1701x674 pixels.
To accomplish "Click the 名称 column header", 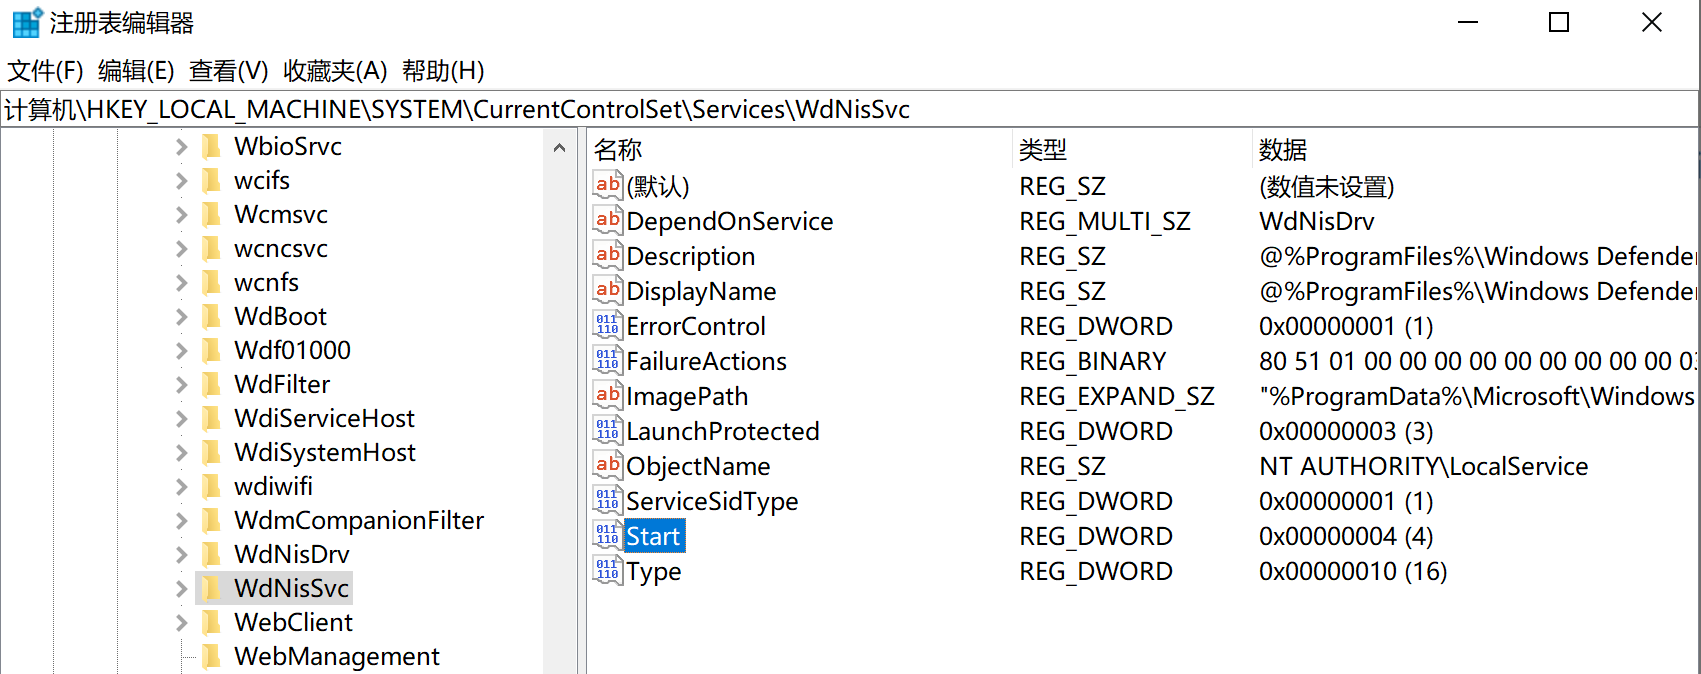I will (618, 150).
